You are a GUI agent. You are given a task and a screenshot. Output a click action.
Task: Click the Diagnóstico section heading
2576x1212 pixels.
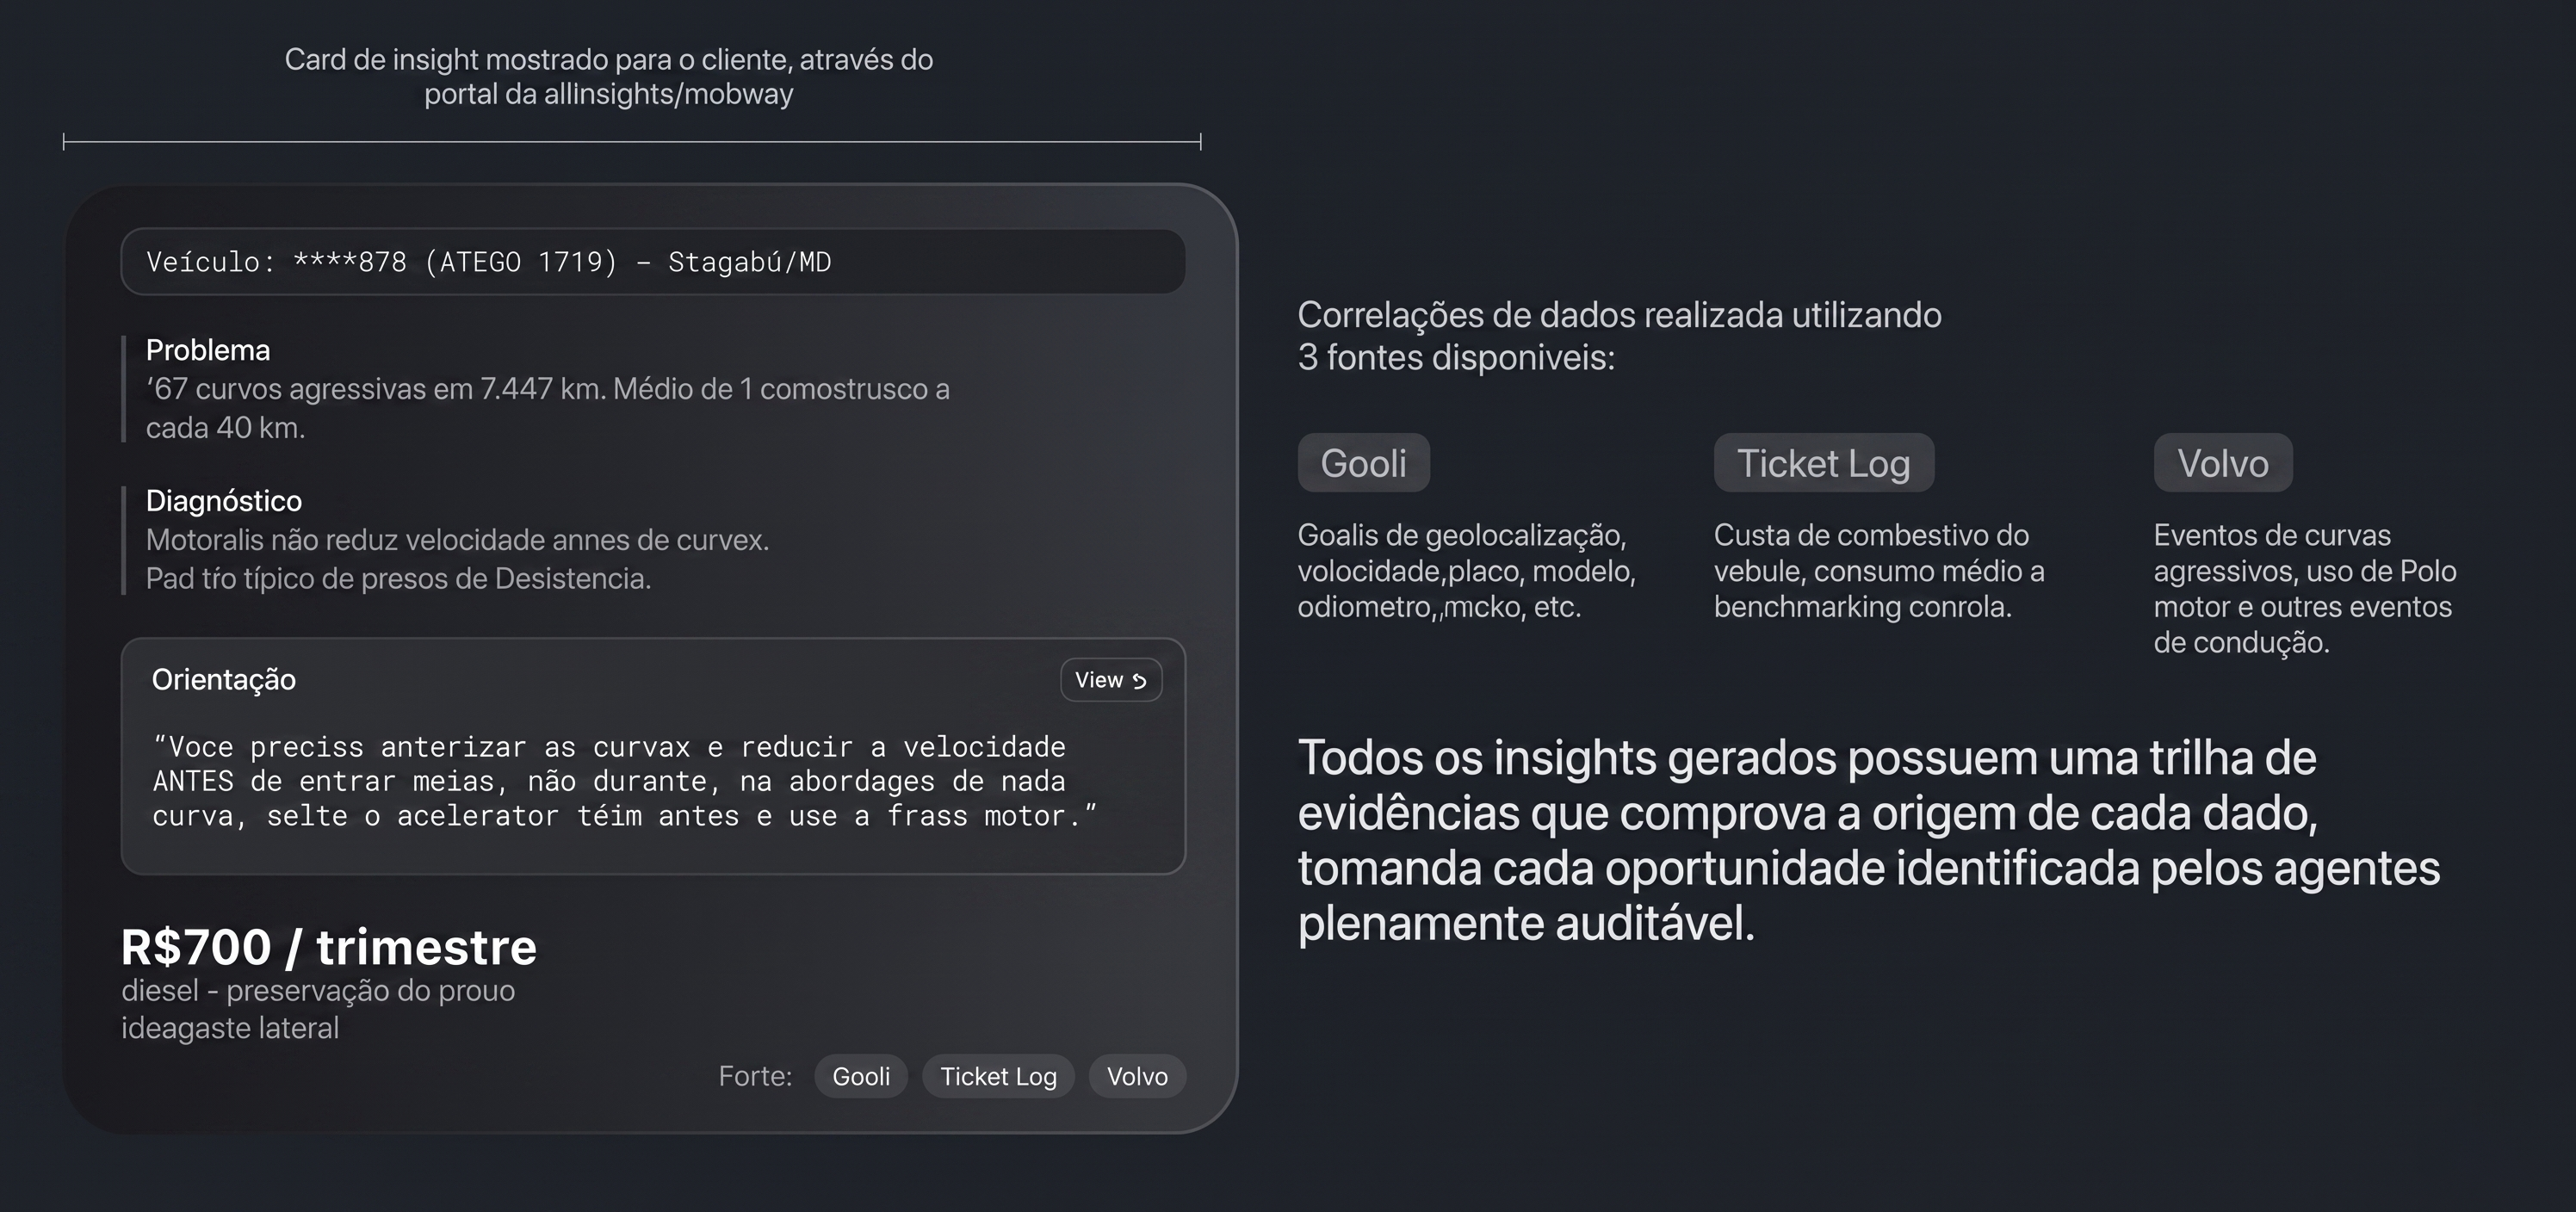point(224,500)
